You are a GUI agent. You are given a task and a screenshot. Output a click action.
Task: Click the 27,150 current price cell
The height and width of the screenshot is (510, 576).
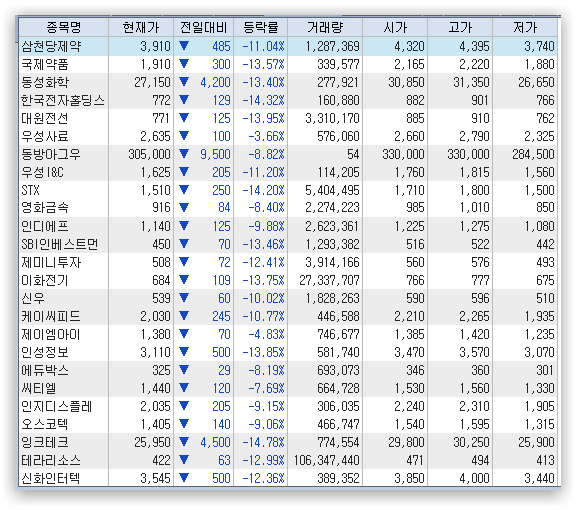coord(152,82)
